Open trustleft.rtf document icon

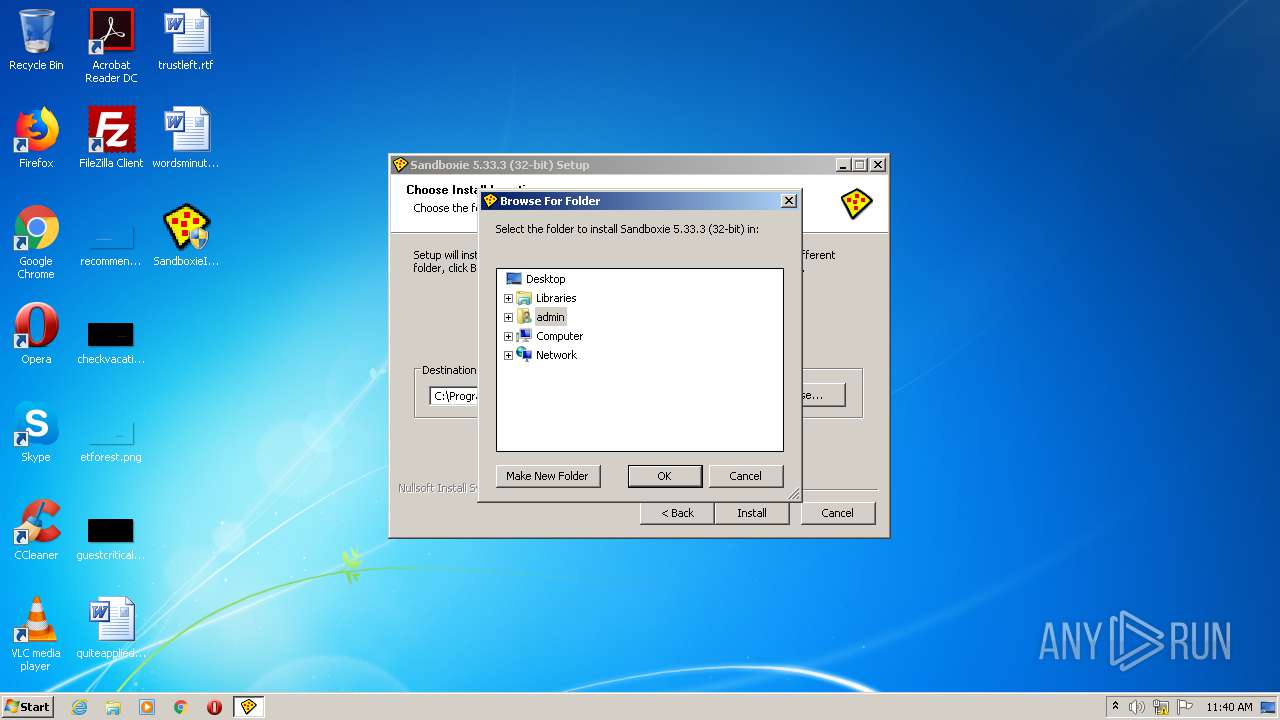click(x=186, y=40)
